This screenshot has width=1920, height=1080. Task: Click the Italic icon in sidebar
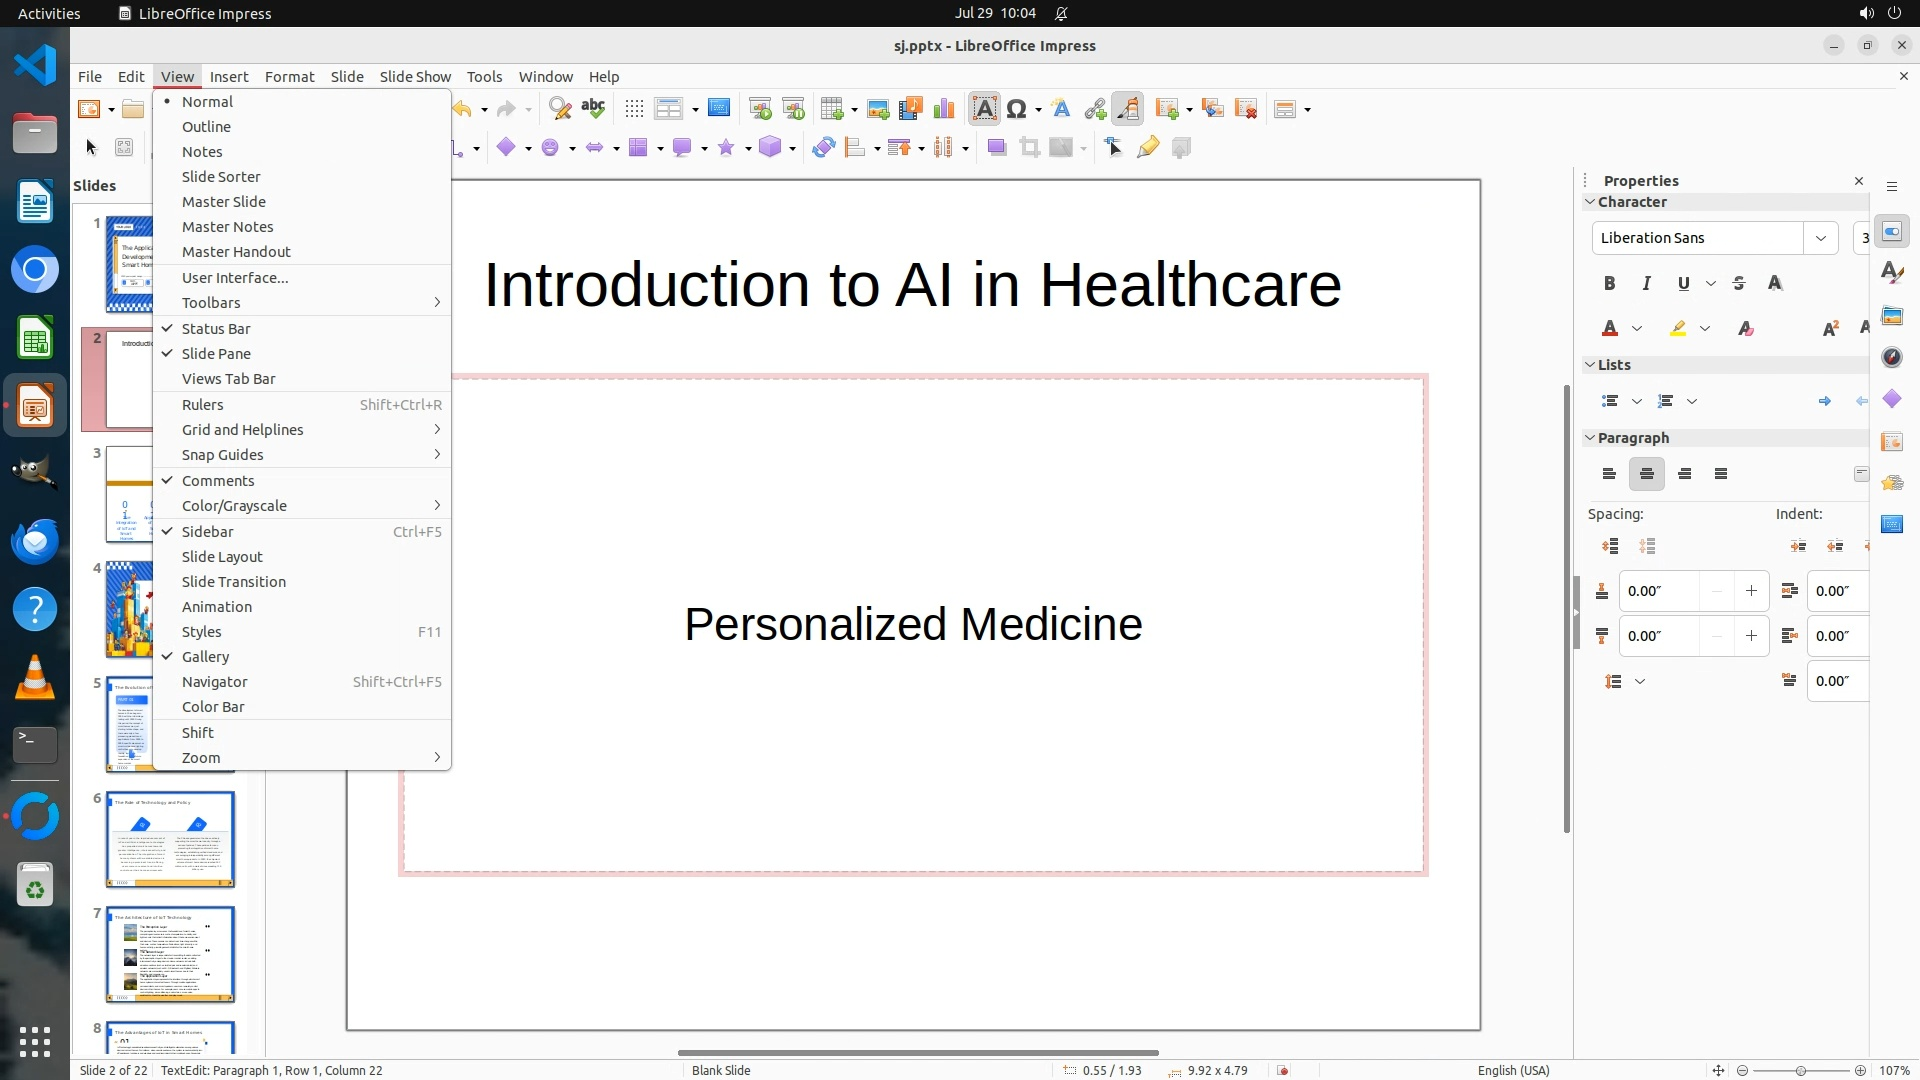(x=1646, y=284)
